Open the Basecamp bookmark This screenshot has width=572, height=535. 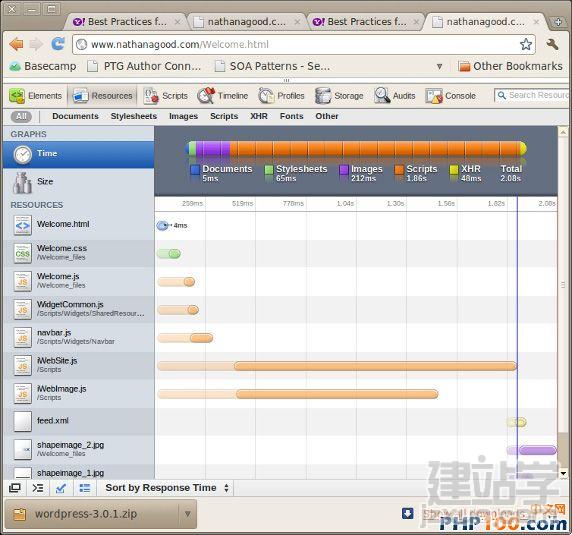tap(43, 66)
